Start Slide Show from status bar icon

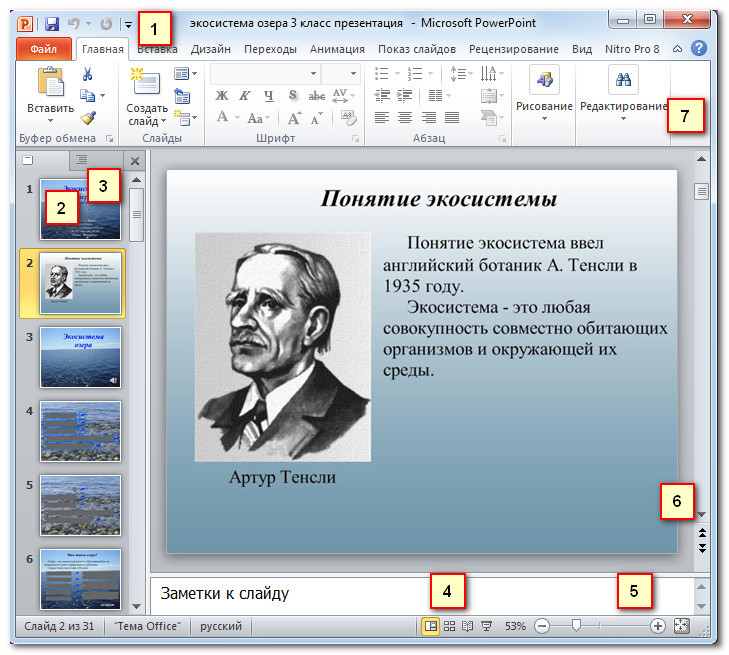tap(486, 626)
